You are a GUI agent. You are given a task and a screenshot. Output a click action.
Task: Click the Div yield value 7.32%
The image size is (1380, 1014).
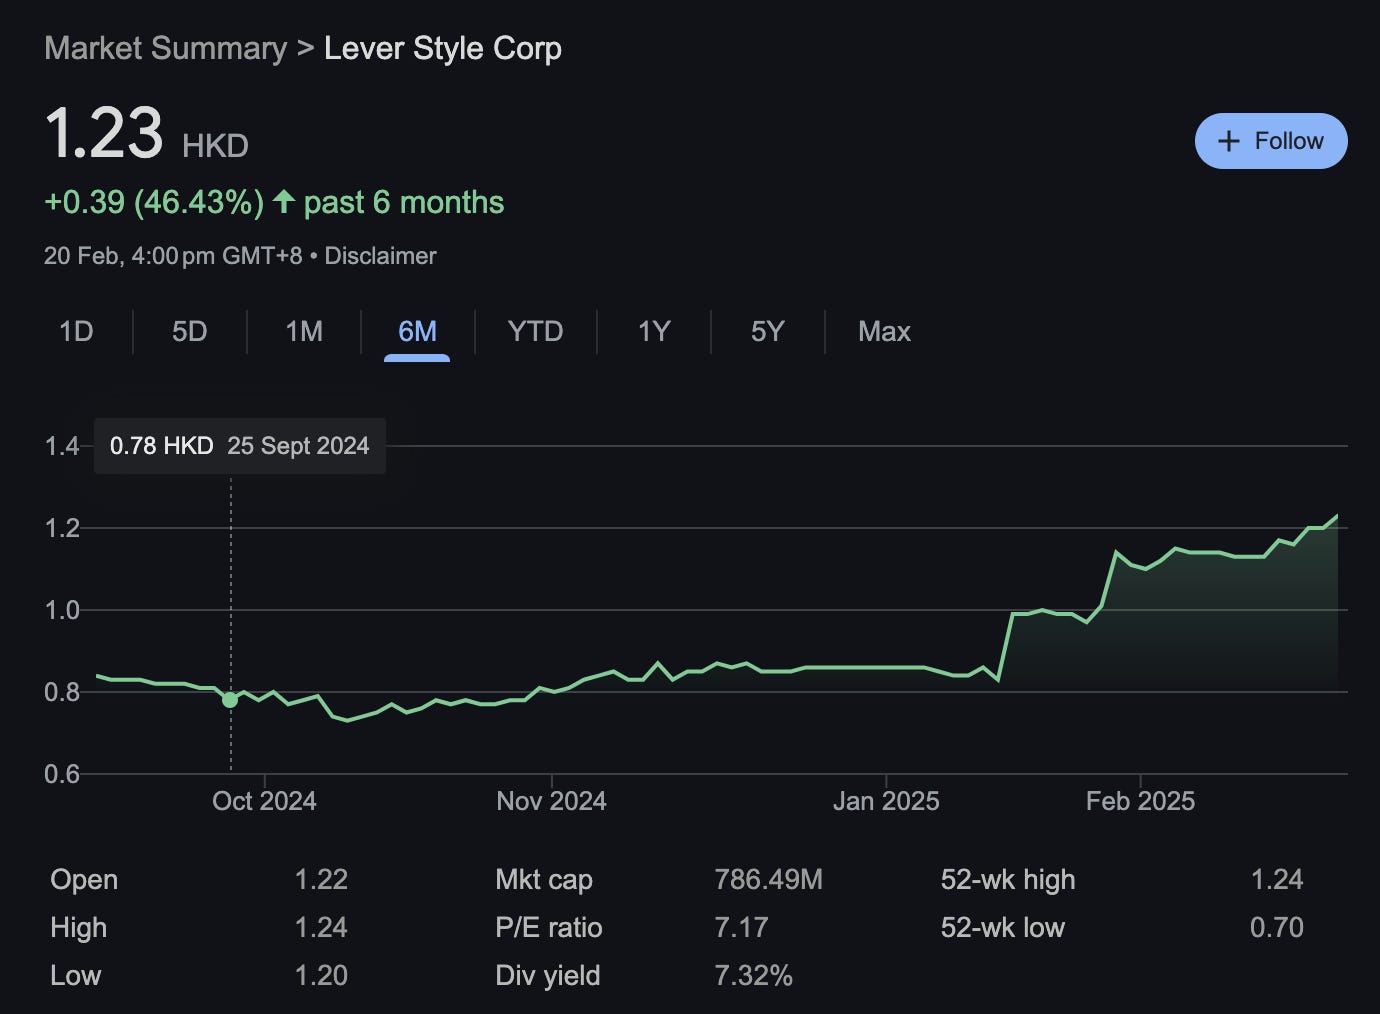point(753,976)
